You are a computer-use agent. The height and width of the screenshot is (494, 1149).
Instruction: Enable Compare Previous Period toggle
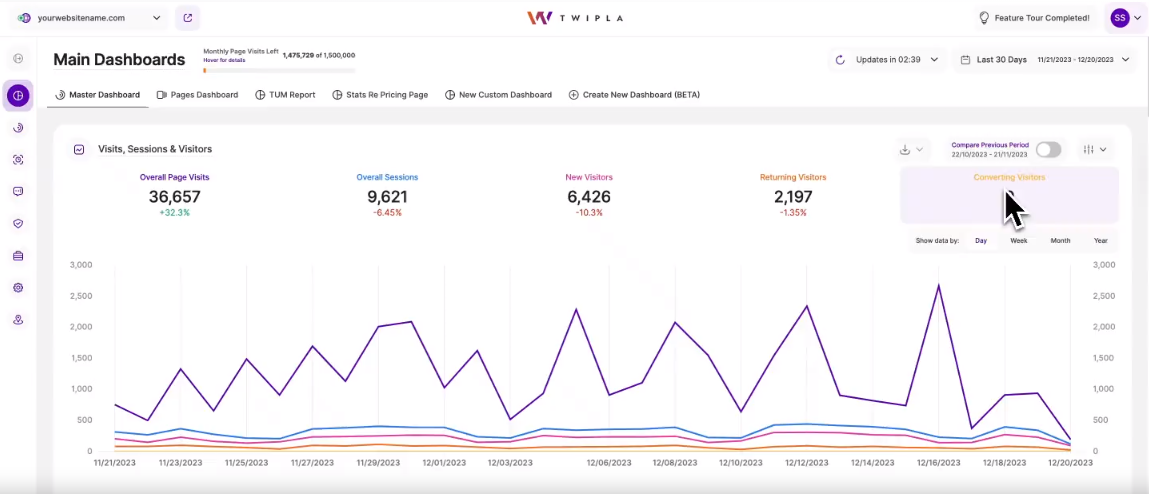1047,149
